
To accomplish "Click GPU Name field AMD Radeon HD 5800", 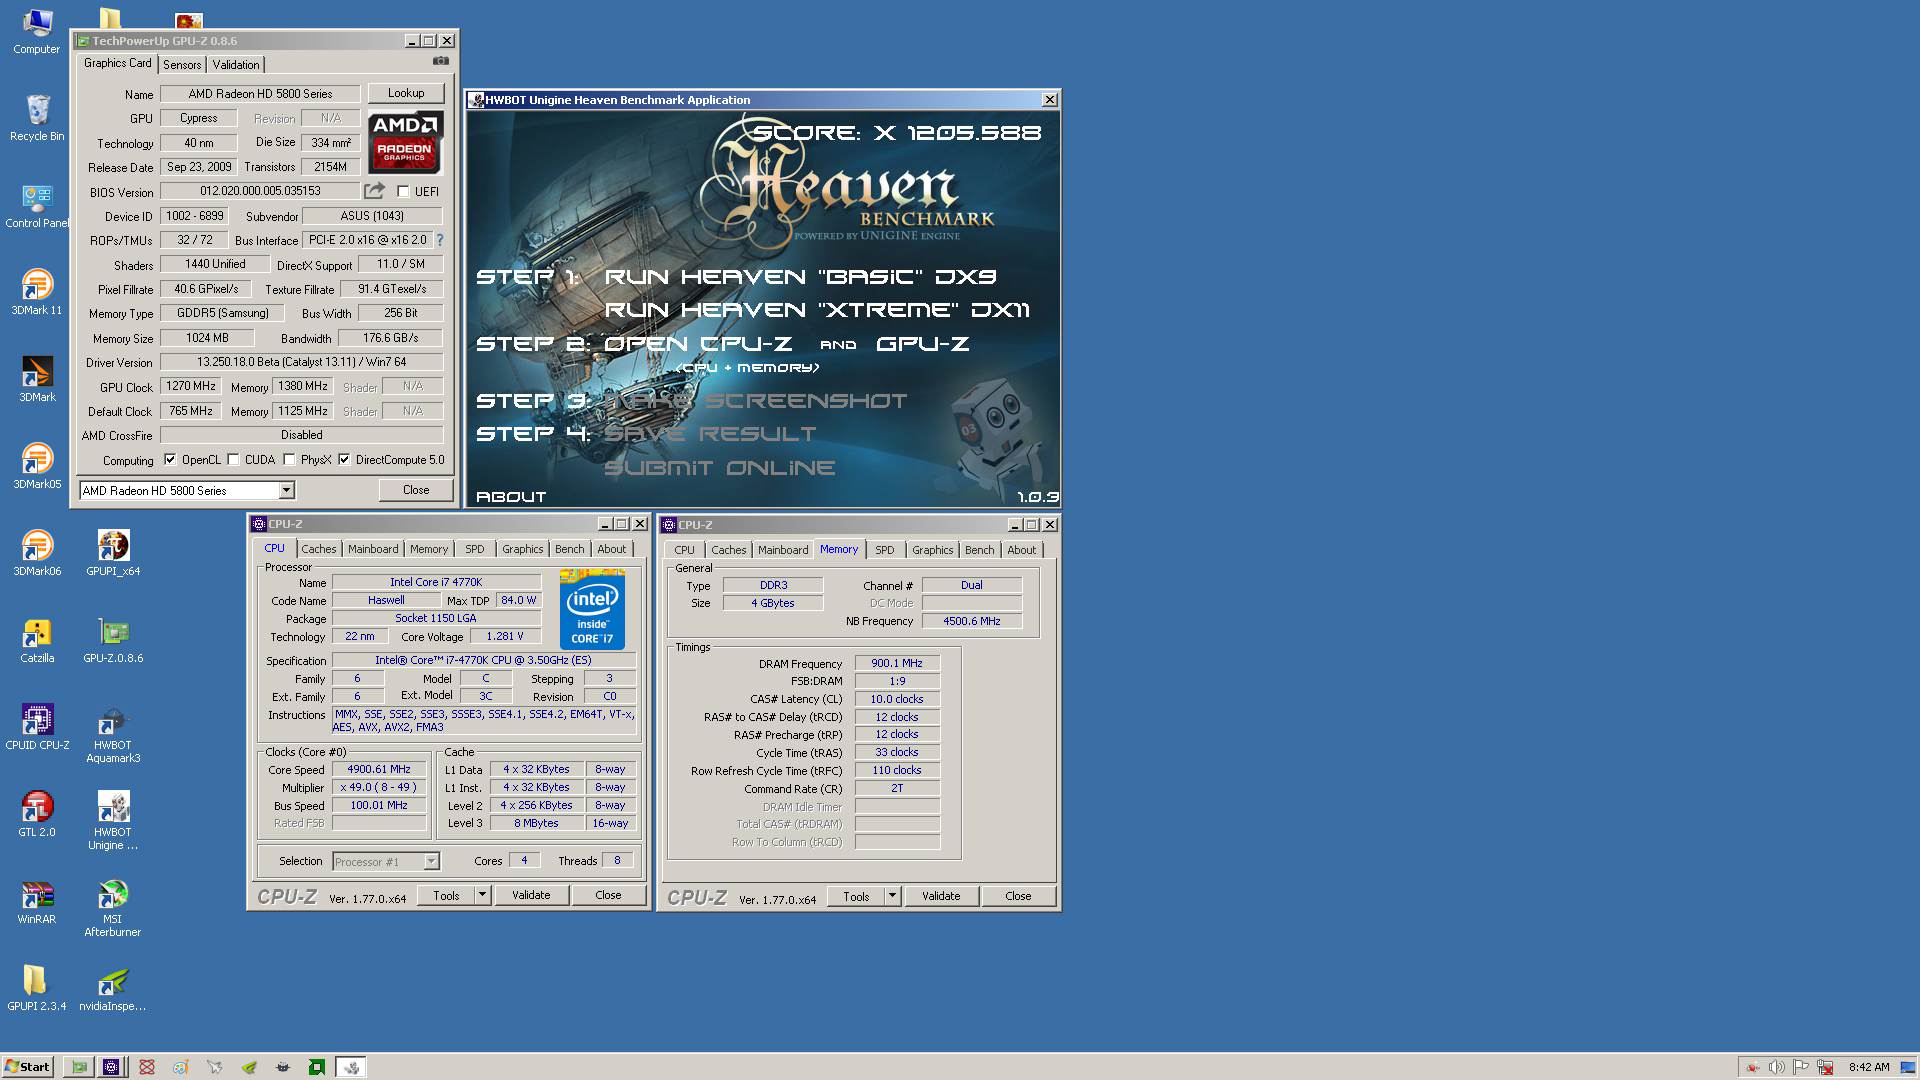I will pos(260,94).
